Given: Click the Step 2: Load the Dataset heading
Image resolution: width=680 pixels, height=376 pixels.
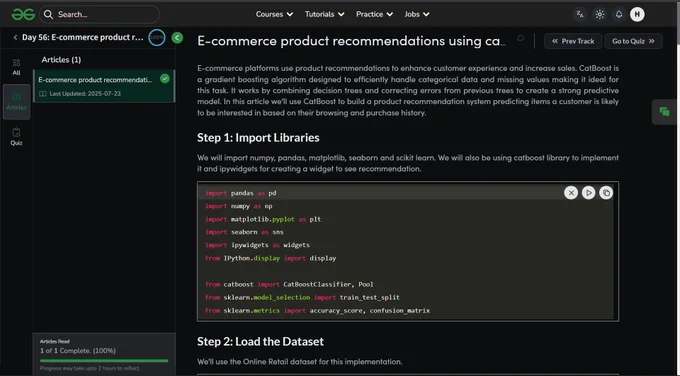Looking at the screenshot, I should [x=260, y=342].
